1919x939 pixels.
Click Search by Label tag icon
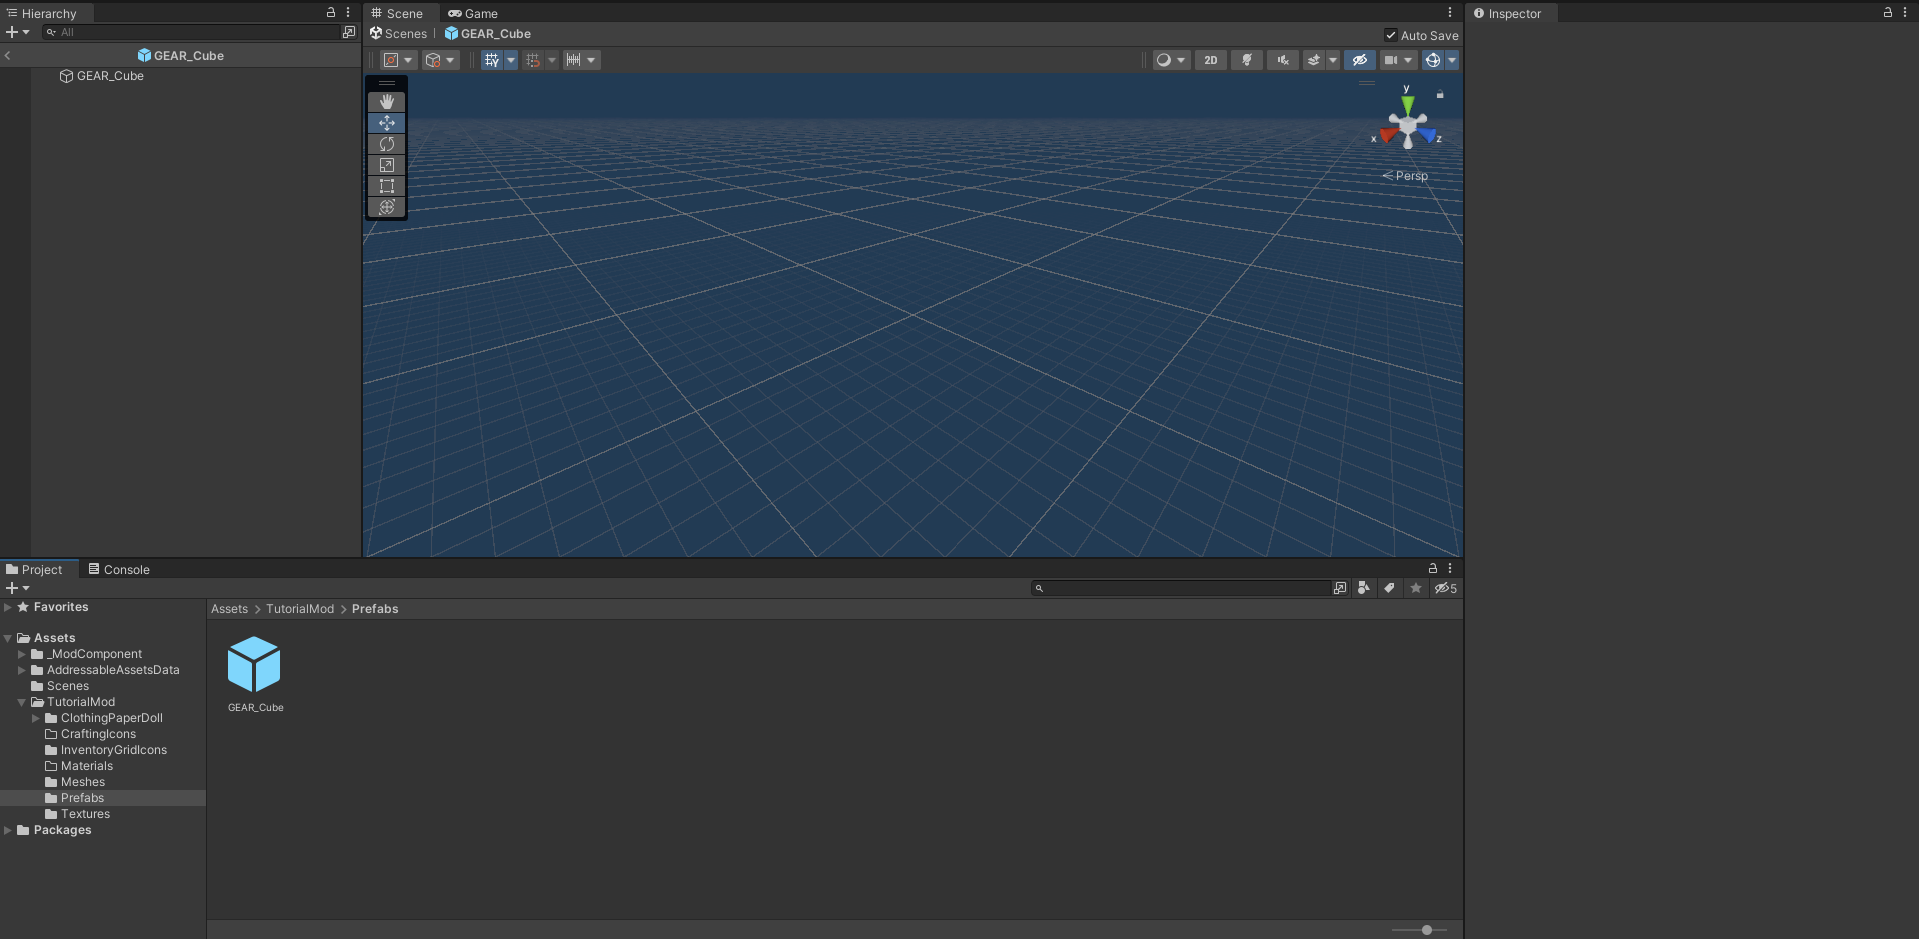click(1390, 588)
